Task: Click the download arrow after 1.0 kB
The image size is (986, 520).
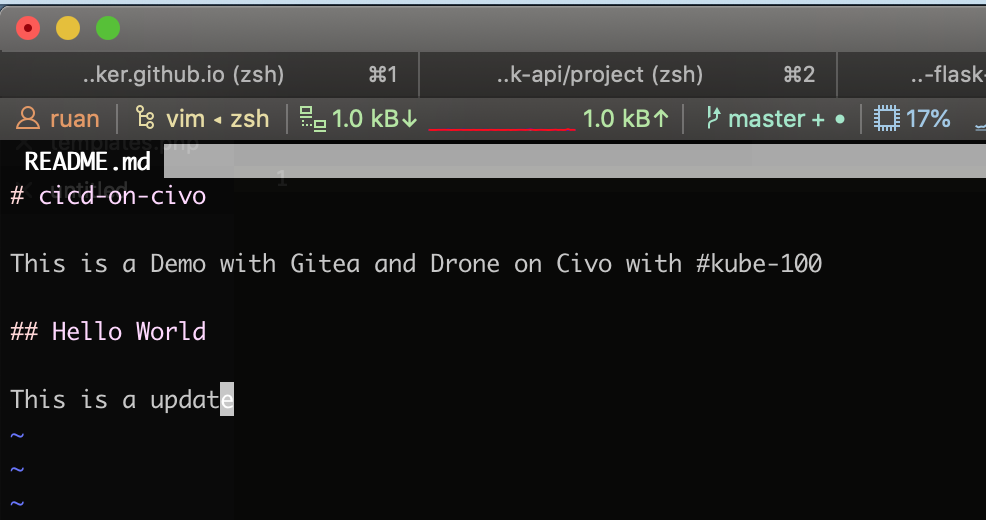Action: click(409, 118)
